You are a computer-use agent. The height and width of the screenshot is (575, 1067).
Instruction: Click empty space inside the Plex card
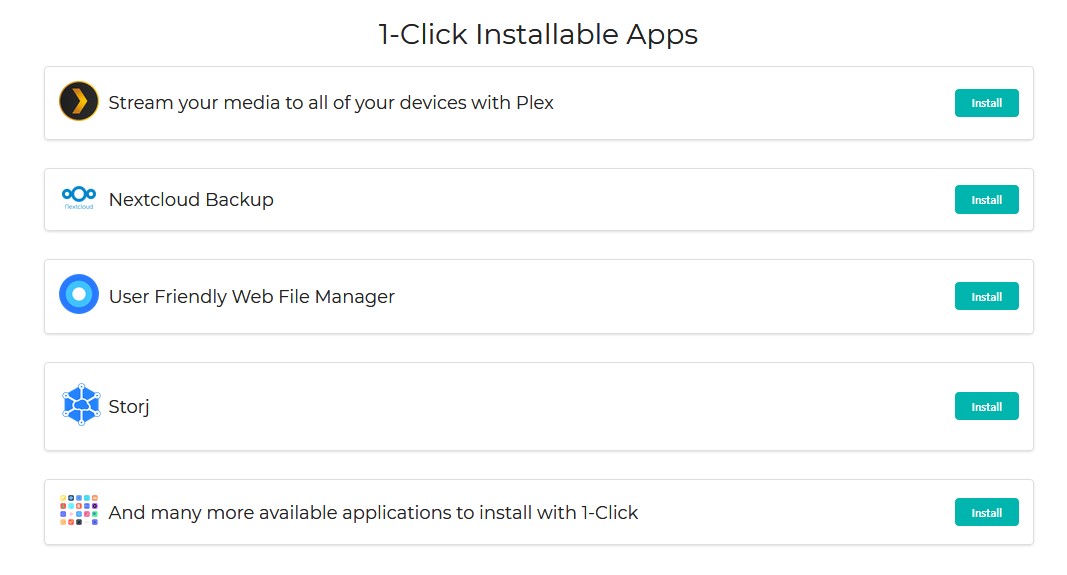click(x=749, y=103)
